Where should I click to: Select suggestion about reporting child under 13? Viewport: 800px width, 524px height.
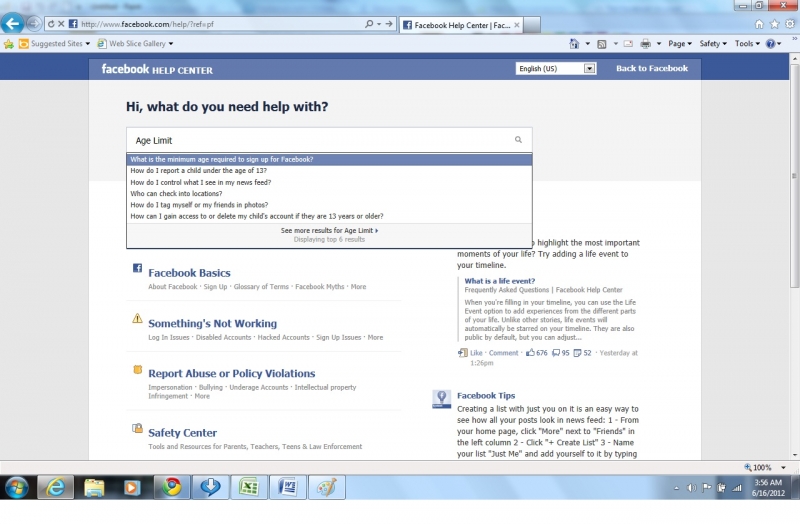[x=198, y=171]
